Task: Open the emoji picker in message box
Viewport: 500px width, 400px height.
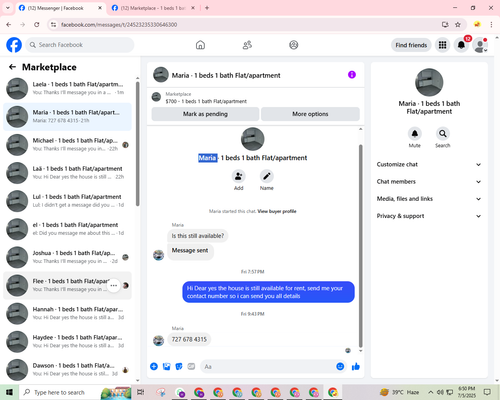Action: tap(340, 367)
